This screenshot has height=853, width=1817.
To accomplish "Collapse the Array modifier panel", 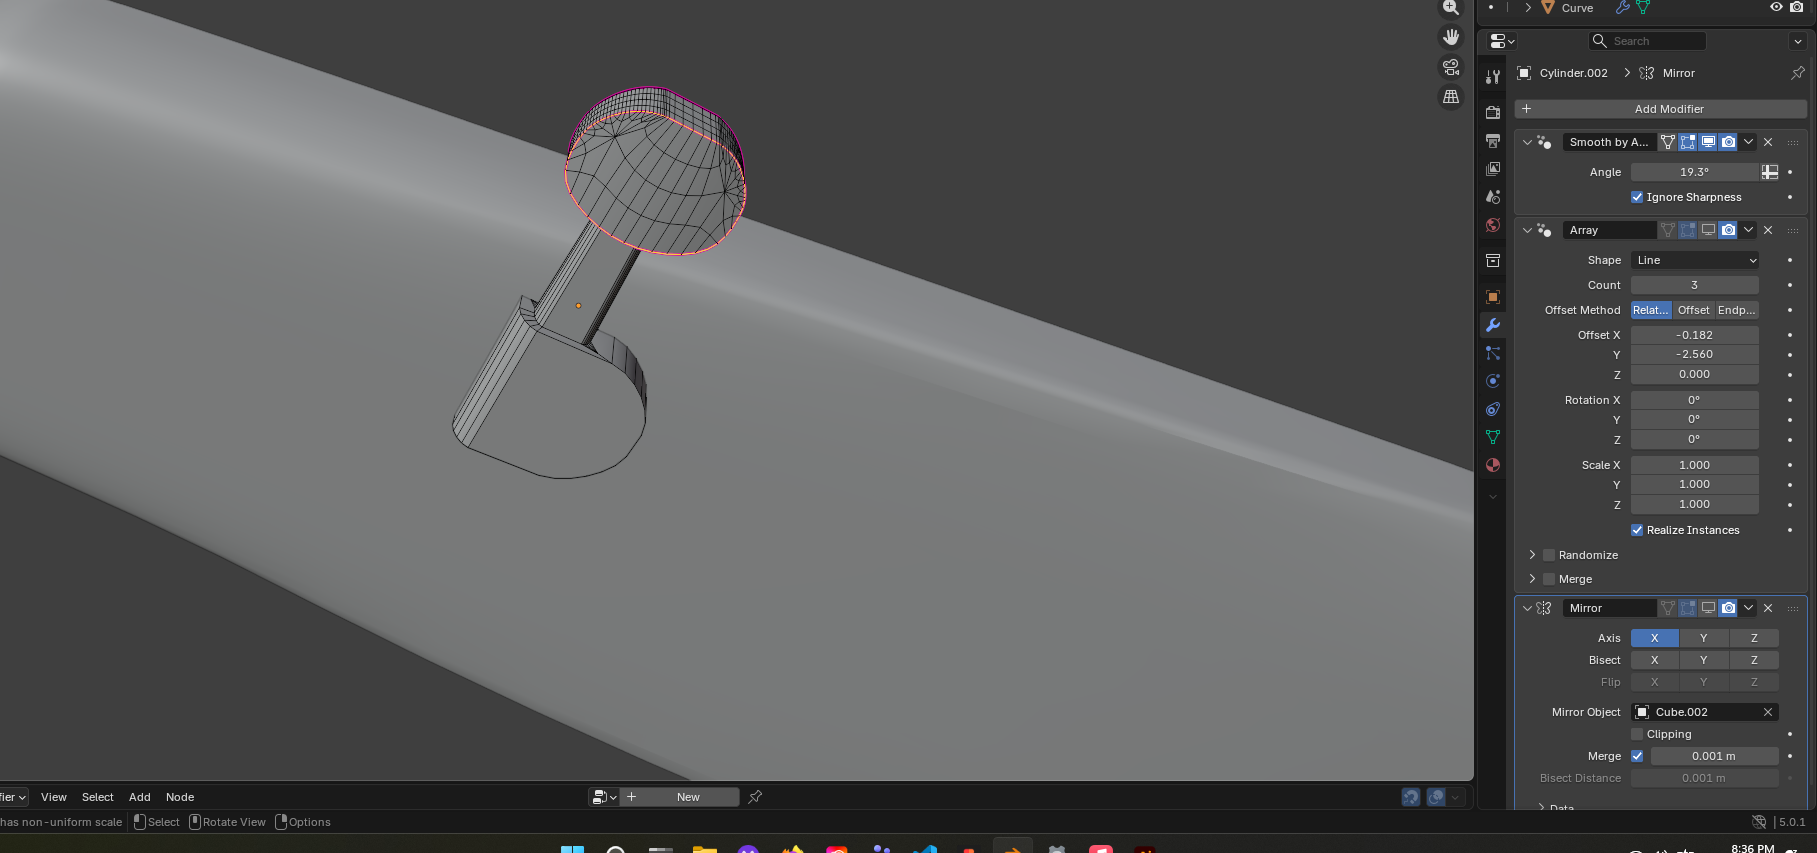I will (1527, 230).
